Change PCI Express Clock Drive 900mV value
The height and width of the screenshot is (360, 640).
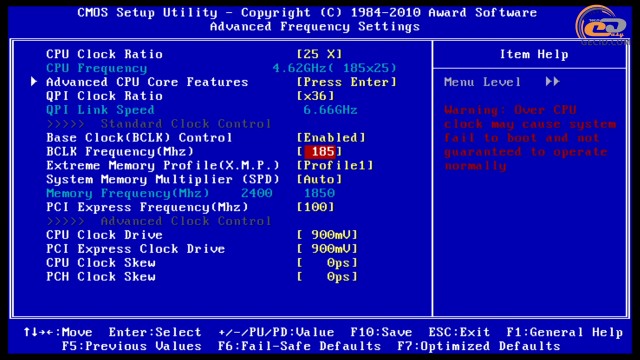tap(327, 249)
